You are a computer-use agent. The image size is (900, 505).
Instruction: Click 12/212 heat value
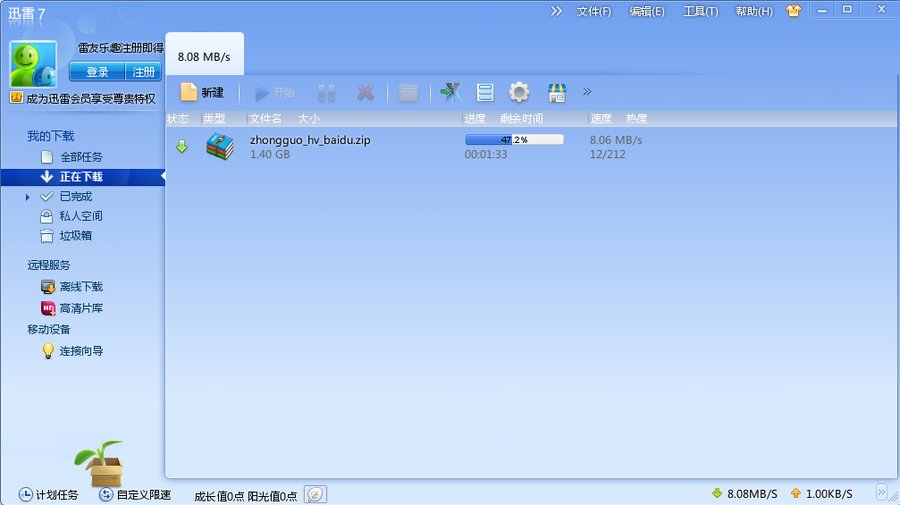click(607, 154)
